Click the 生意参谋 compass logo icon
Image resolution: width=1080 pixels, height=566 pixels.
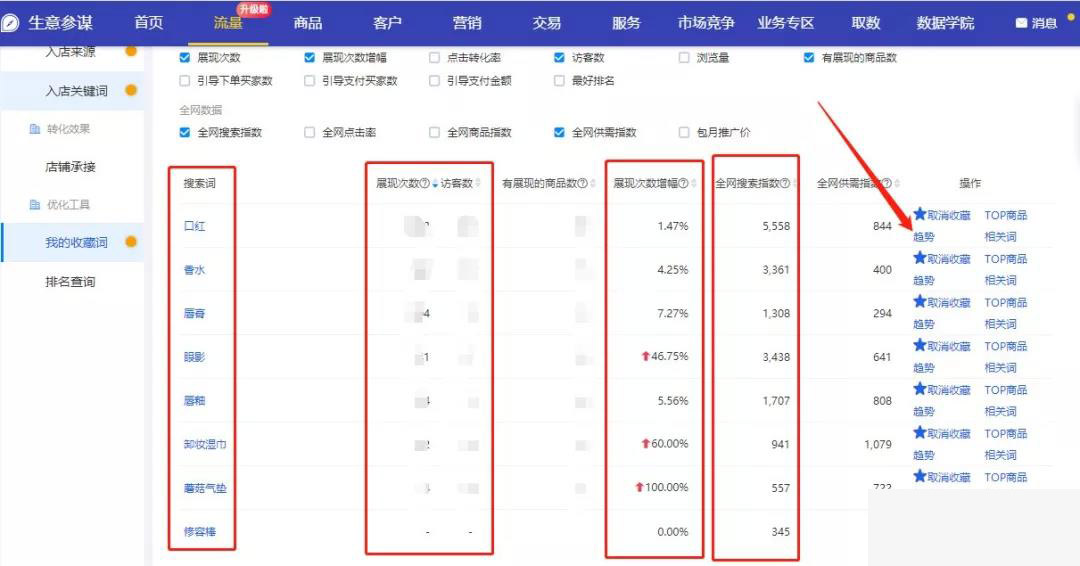coord(12,22)
